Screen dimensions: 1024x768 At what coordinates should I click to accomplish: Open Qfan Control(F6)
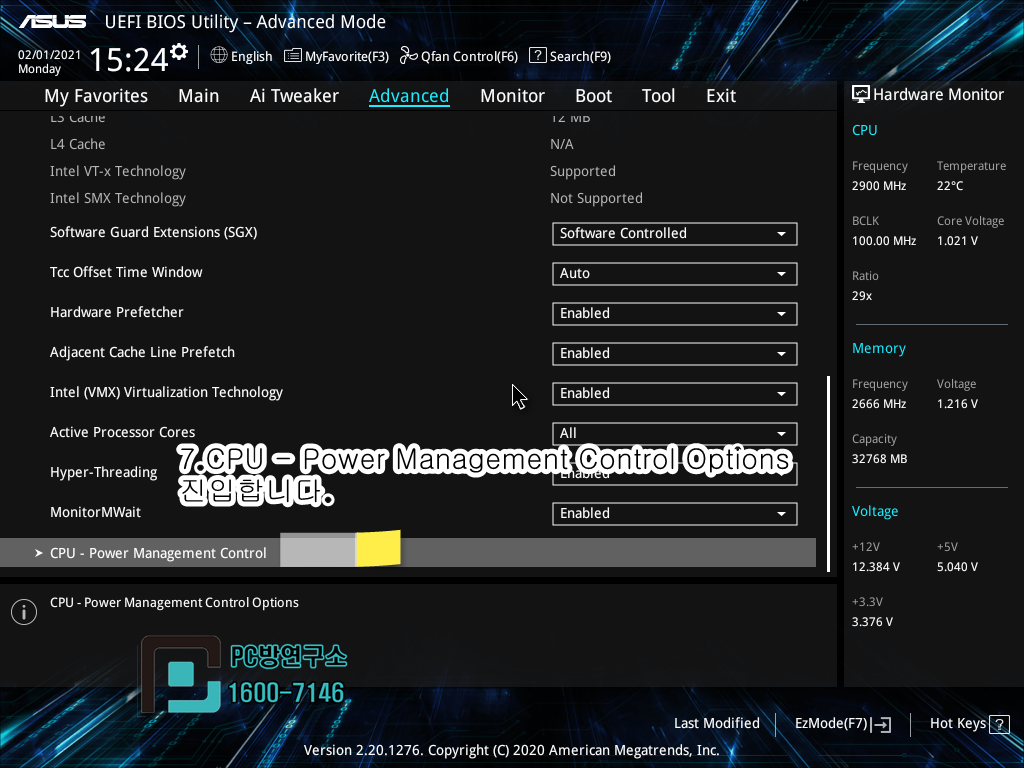pyautogui.click(x=459, y=56)
